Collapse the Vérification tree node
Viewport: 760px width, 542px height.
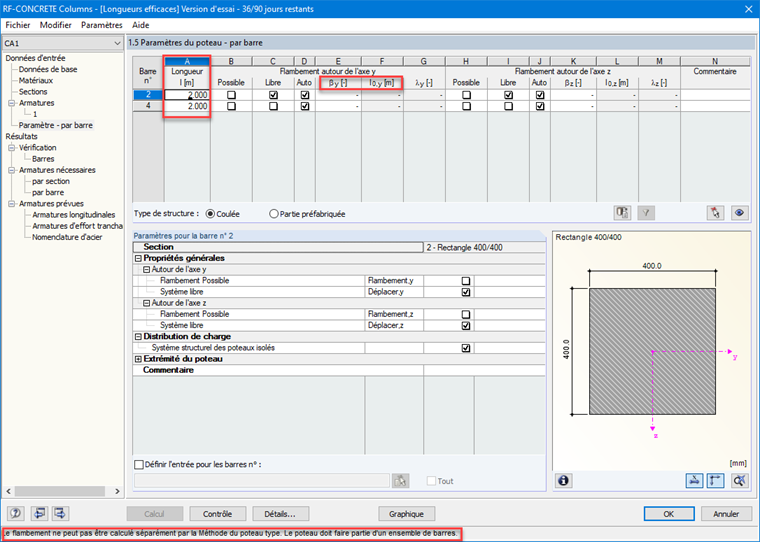[12, 147]
